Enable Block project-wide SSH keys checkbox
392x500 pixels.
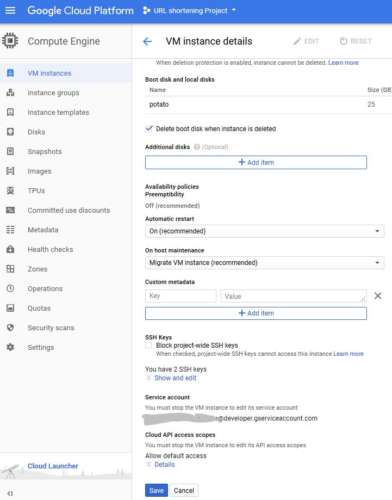coord(149,345)
